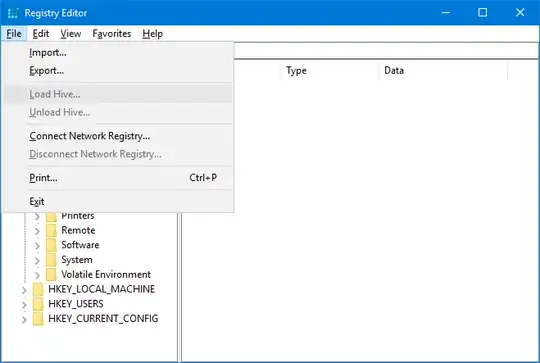540x363 pixels.
Task: Minimize the Registry Editor window
Action: coord(446,13)
